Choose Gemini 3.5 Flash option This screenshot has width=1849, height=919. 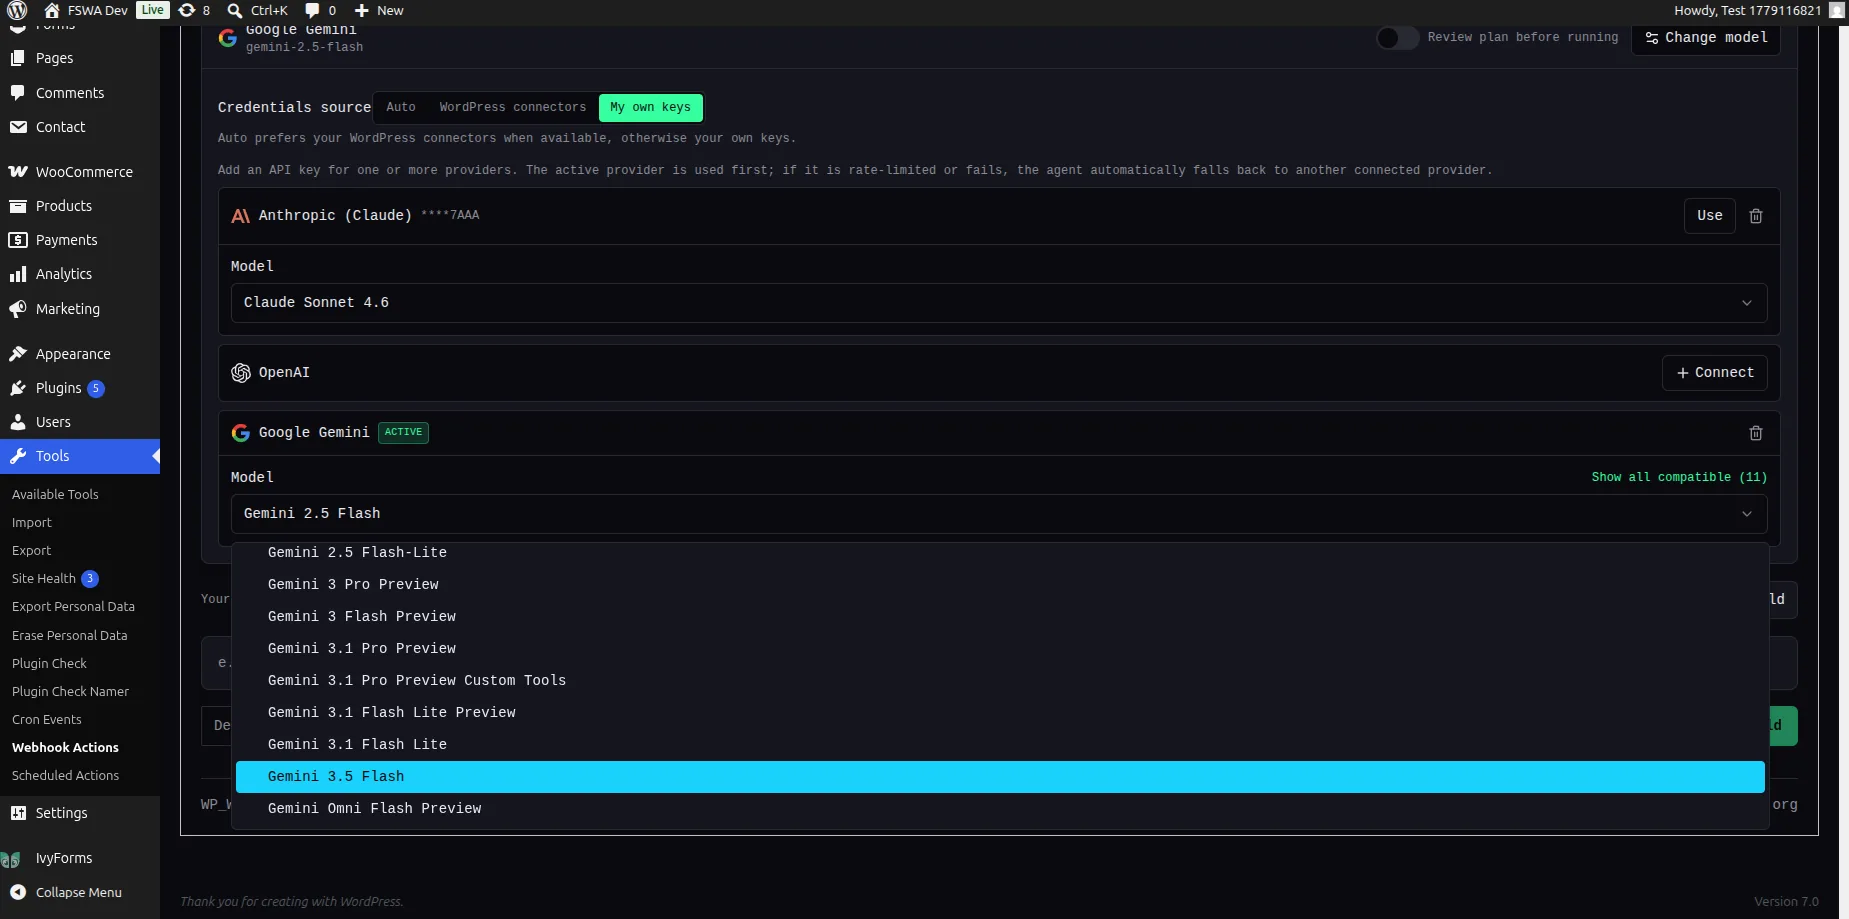pyautogui.click(x=1000, y=777)
